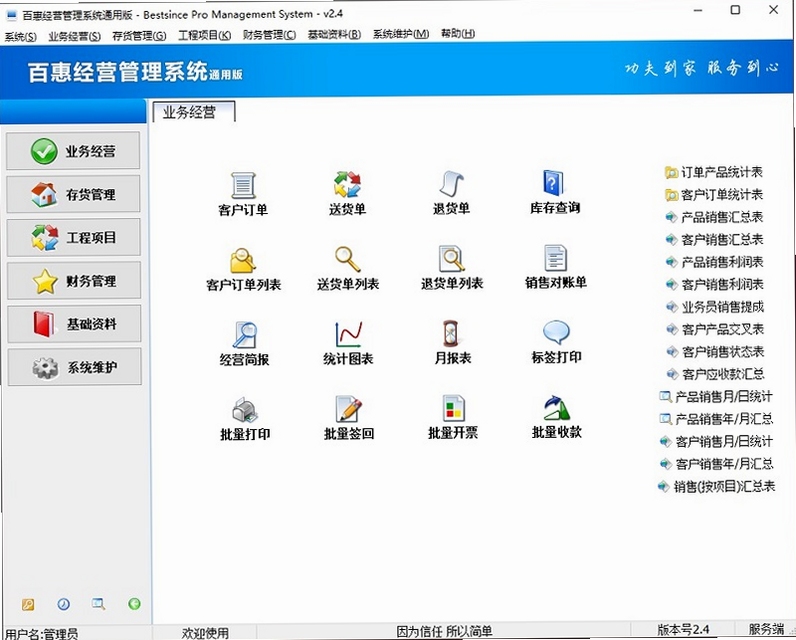The width and height of the screenshot is (796, 640).
Task: Open 客户销售月/日统计 report link
Action: (716, 442)
